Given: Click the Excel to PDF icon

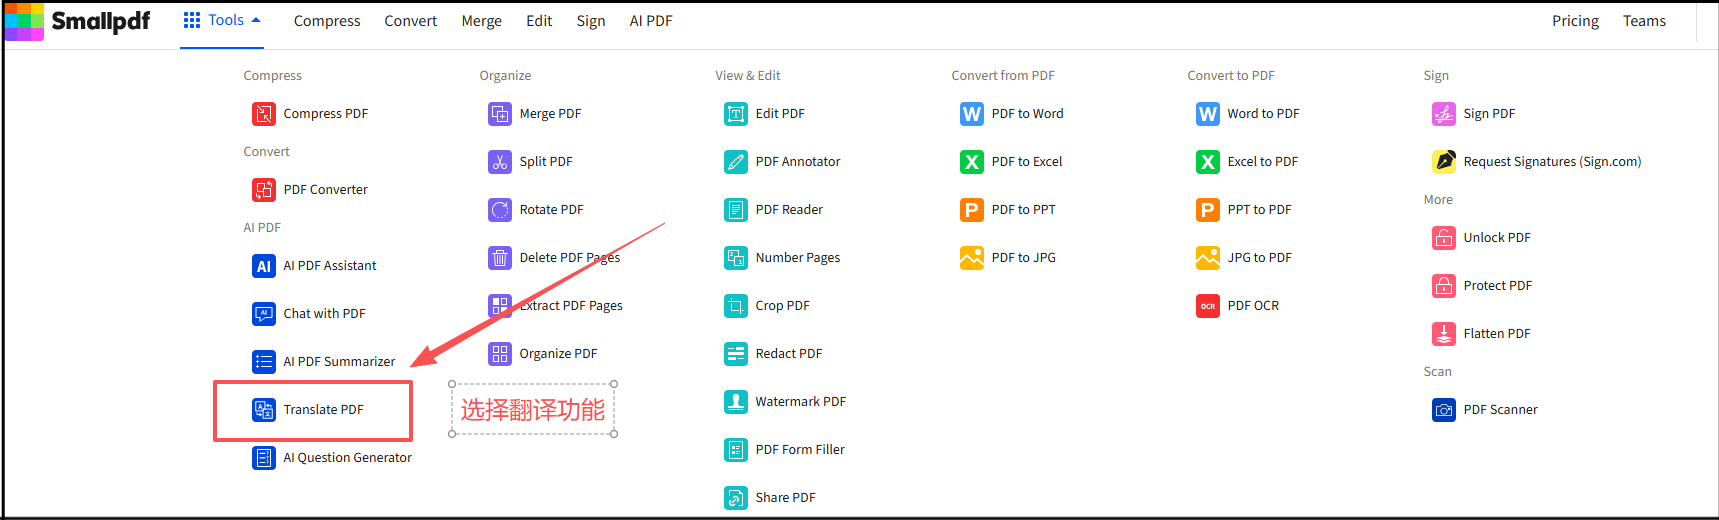Looking at the screenshot, I should [x=1207, y=162].
